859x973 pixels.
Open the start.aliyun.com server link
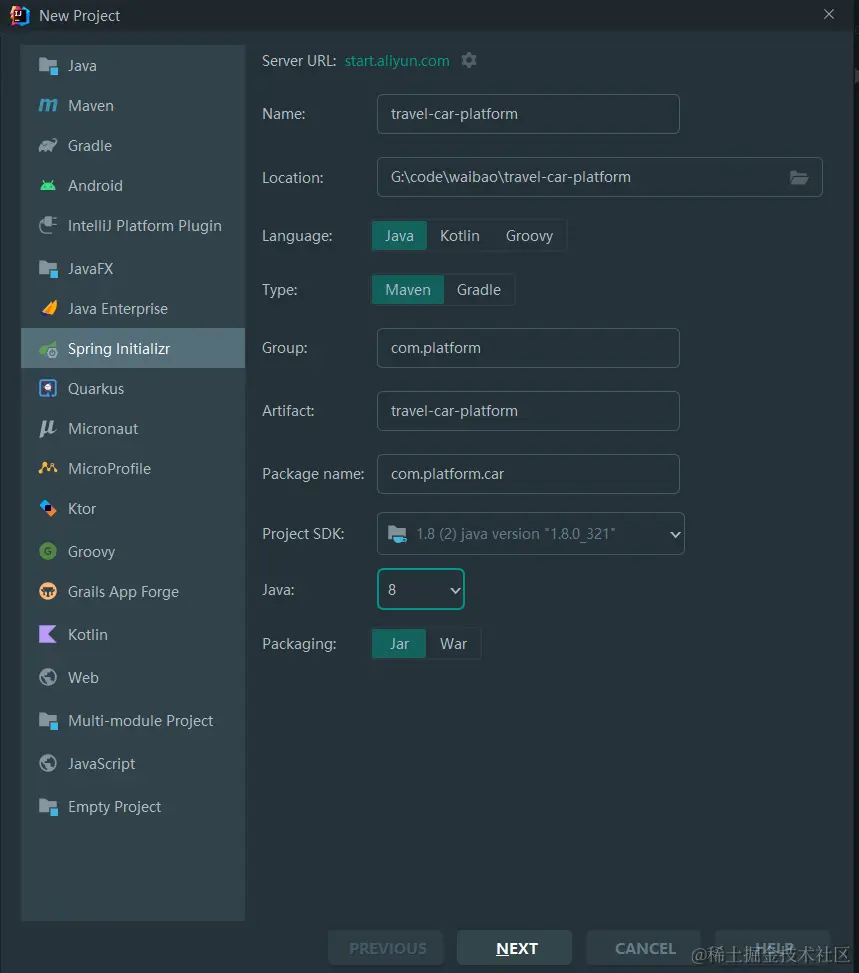tap(397, 61)
